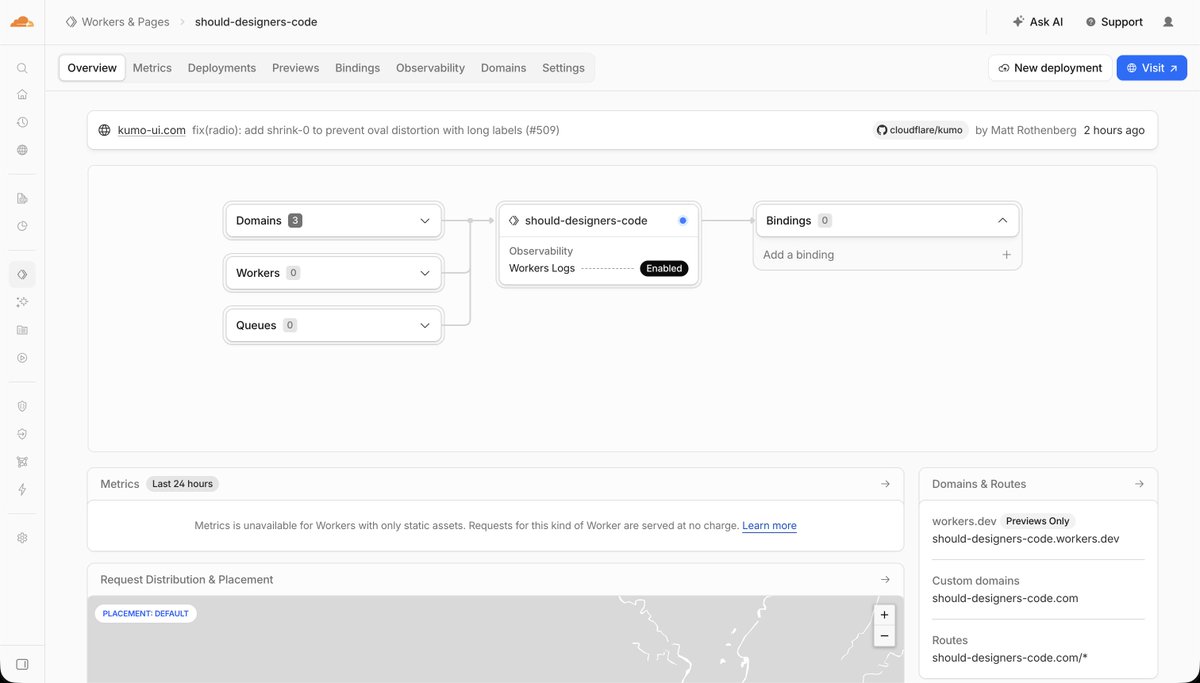Open the Observability tab
The image size is (1200, 683).
click(430, 68)
